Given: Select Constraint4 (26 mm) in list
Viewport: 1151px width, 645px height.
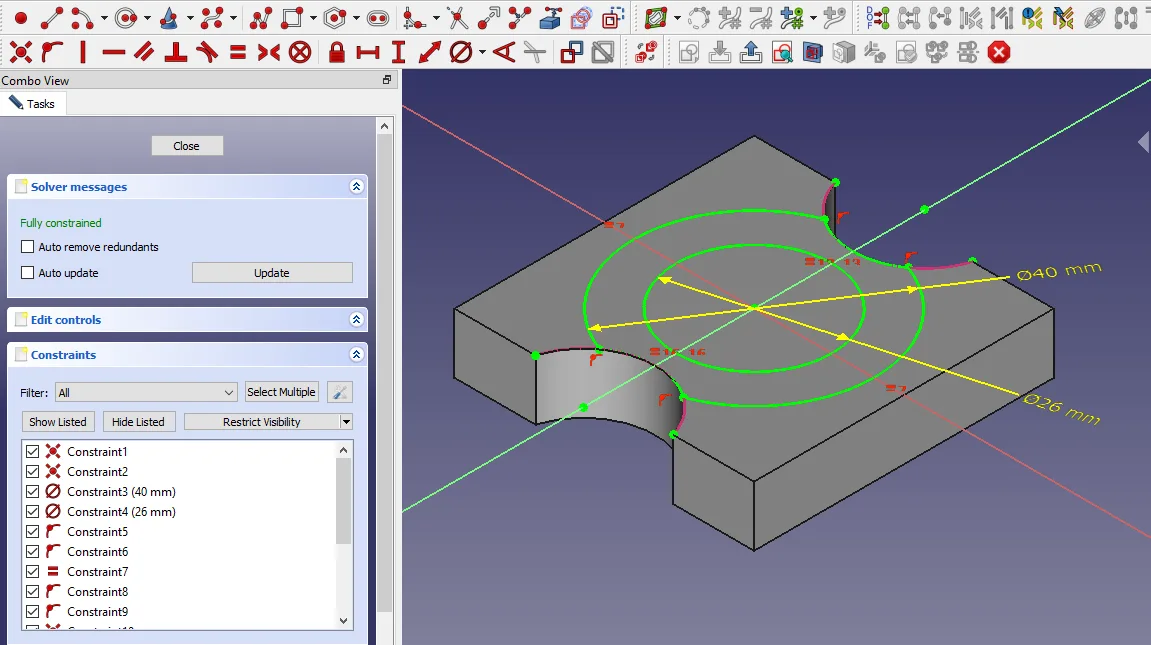Looking at the screenshot, I should [121, 512].
